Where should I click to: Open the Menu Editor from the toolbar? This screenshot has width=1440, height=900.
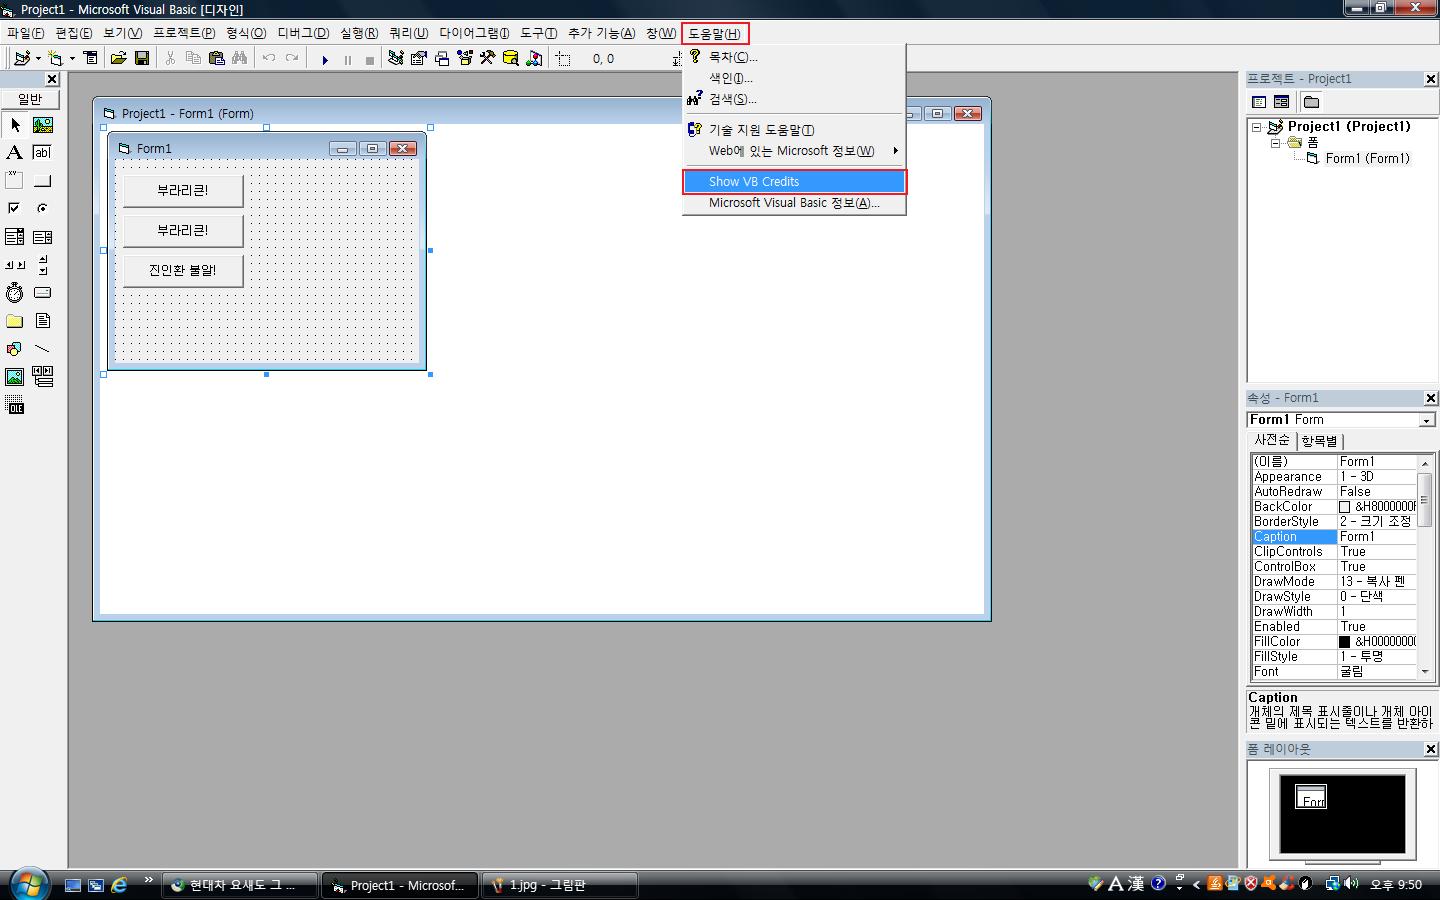tap(91, 59)
